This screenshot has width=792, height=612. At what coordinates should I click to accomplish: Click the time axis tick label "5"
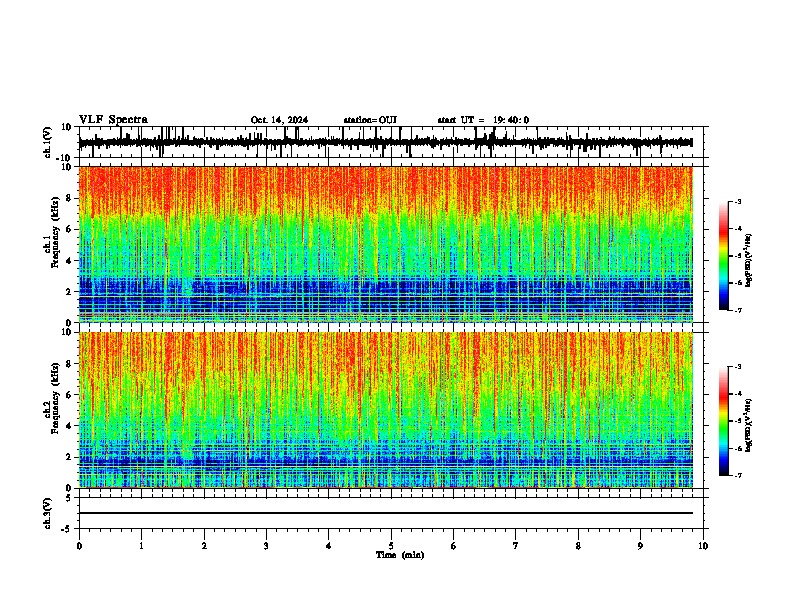[391, 546]
